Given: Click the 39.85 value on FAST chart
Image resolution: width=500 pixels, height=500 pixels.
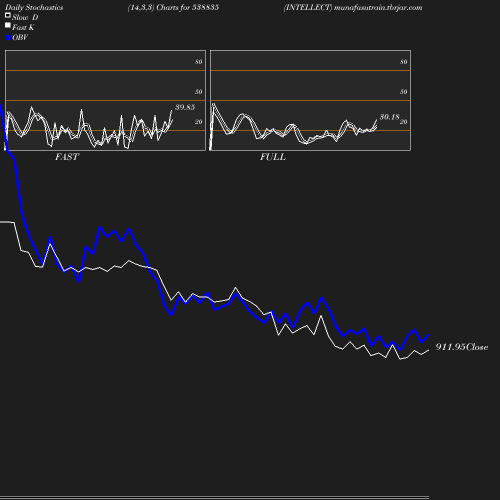Looking at the screenshot, I should coord(185,107).
